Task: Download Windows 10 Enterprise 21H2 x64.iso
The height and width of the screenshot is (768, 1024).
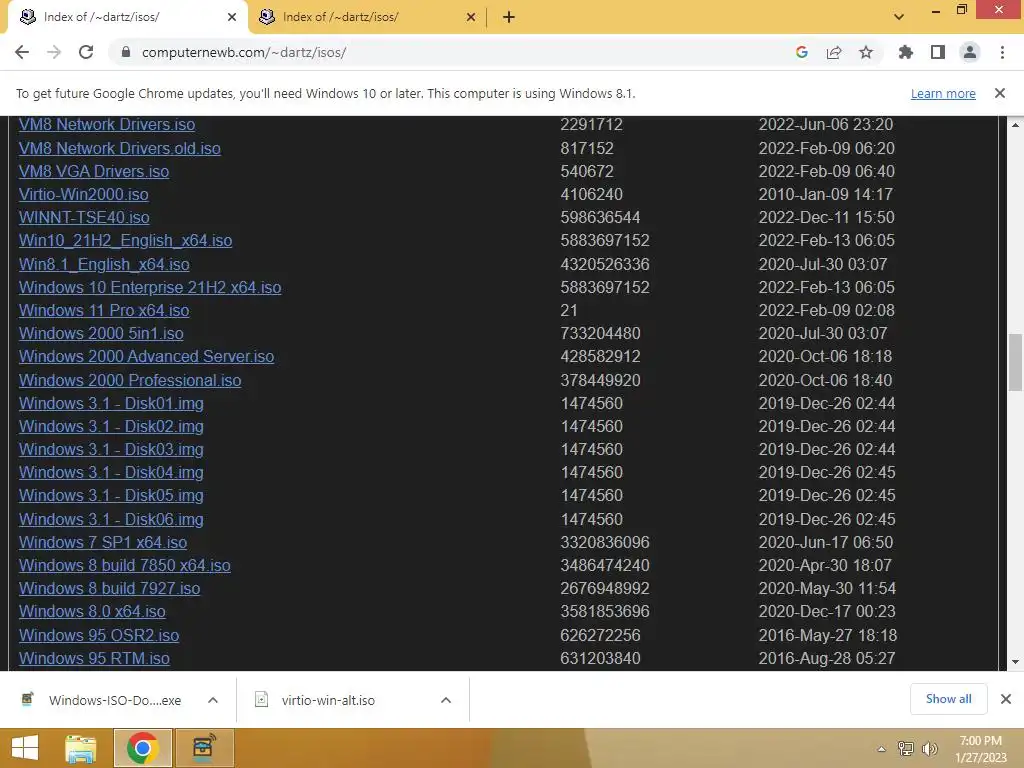Action: click(x=150, y=287)
